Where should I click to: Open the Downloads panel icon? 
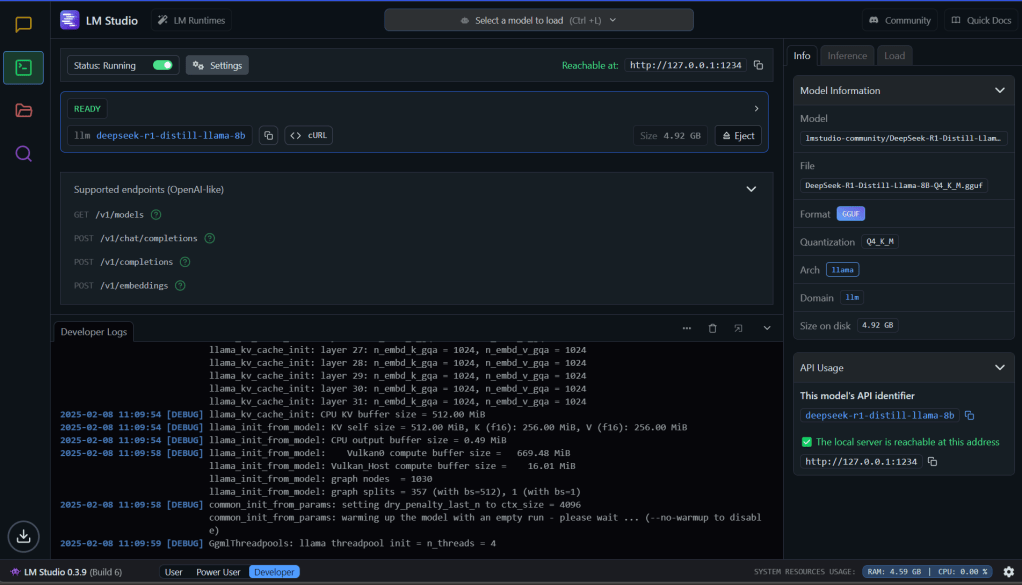24,536
